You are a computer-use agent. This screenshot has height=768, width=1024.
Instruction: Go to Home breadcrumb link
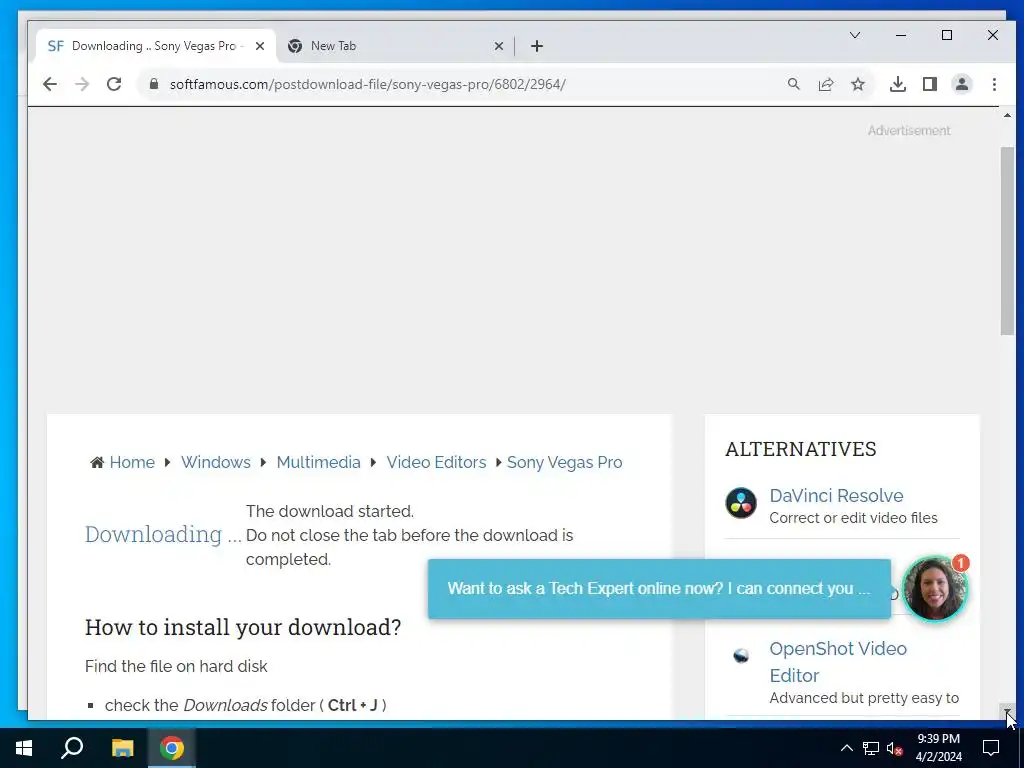[x=132, y=462]
